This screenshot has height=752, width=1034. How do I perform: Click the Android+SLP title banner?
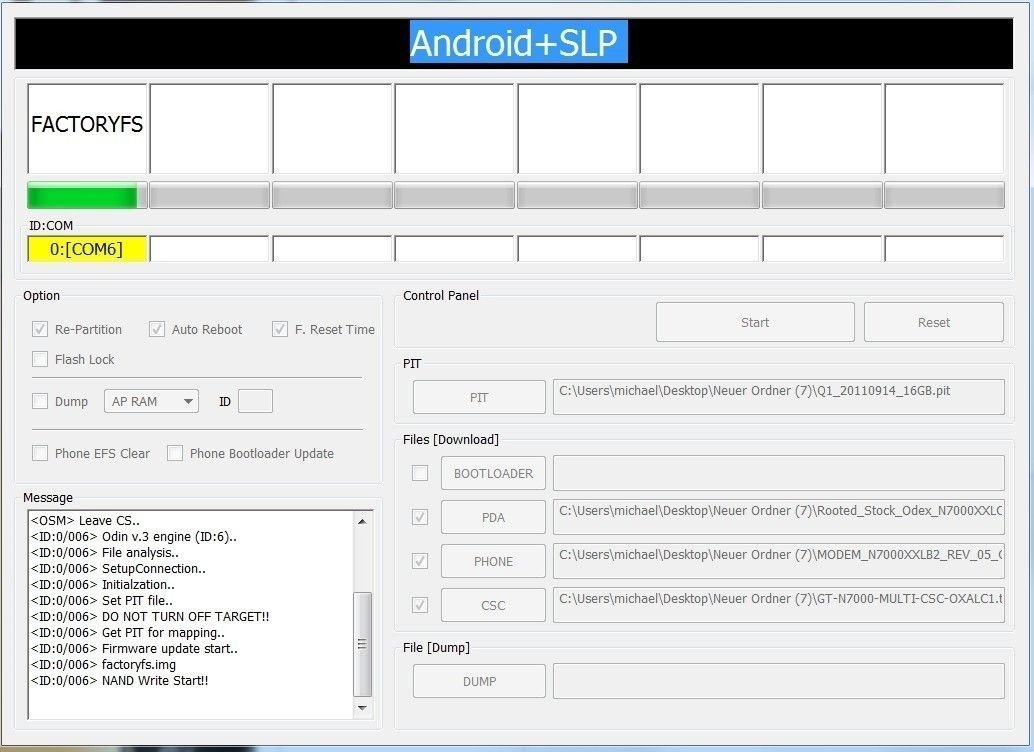coord(514,44)
